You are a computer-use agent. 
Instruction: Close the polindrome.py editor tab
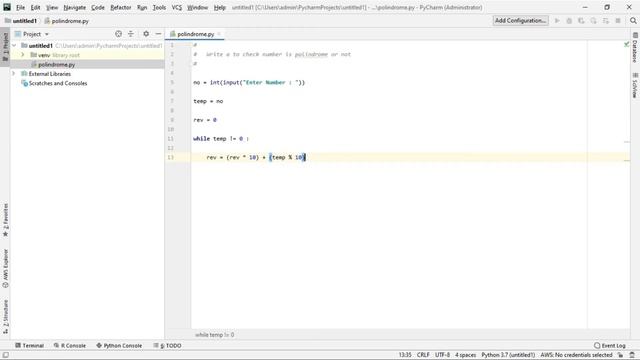(219, 34)
